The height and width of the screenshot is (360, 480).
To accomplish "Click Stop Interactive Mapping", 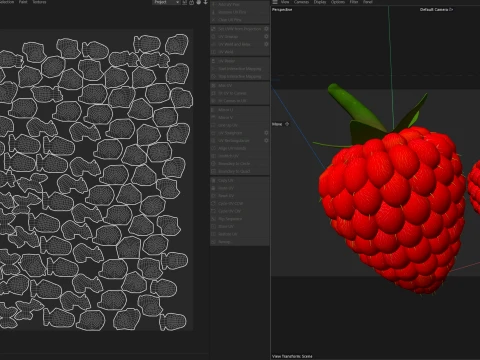I will (x=239, y=76).
